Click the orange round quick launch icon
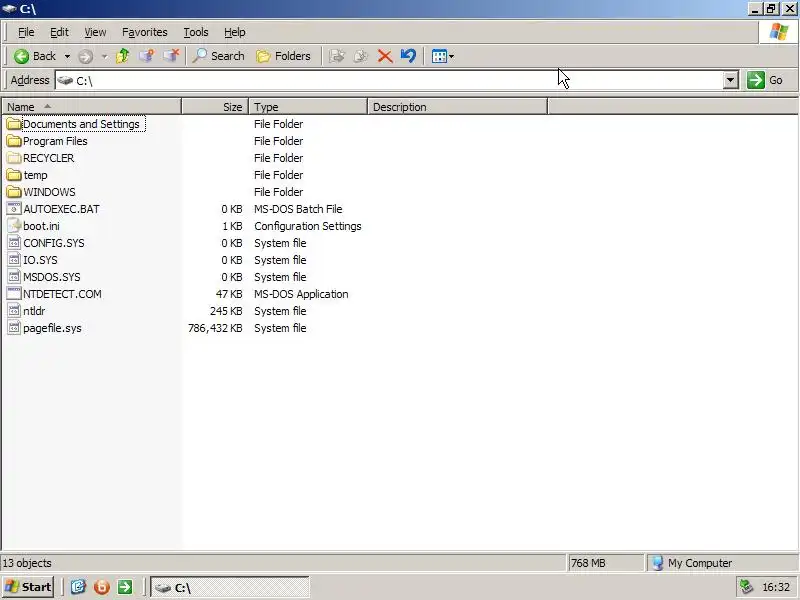 click(102, 587)
